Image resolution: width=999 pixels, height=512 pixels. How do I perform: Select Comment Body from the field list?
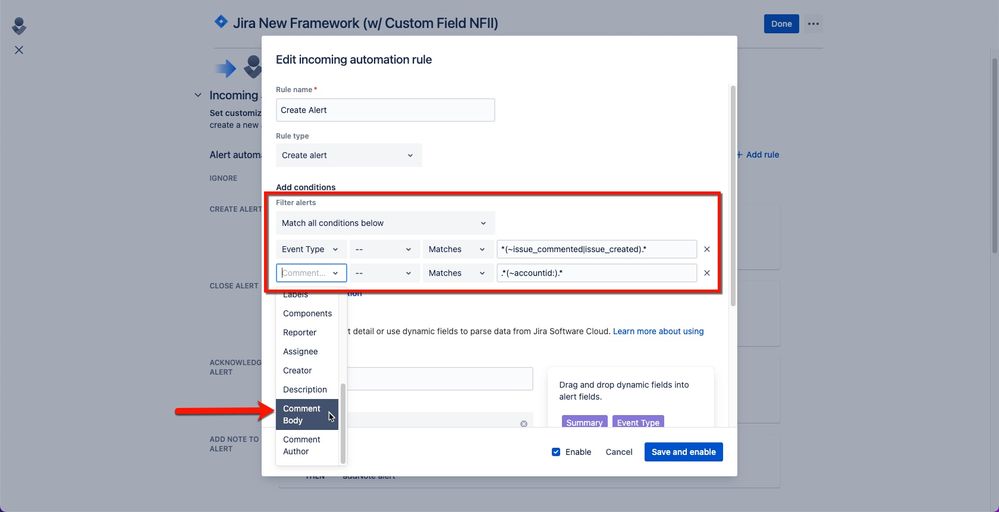307,415
